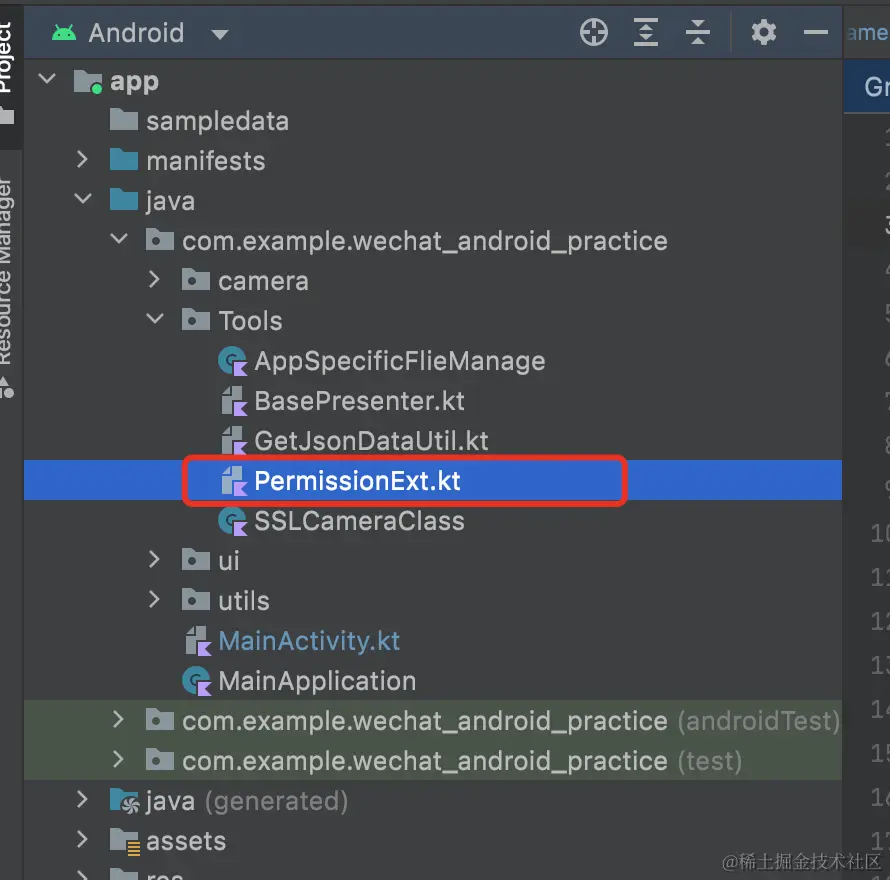890x880 pixels.
Task: Collapse the java folder
Action: 83,198
